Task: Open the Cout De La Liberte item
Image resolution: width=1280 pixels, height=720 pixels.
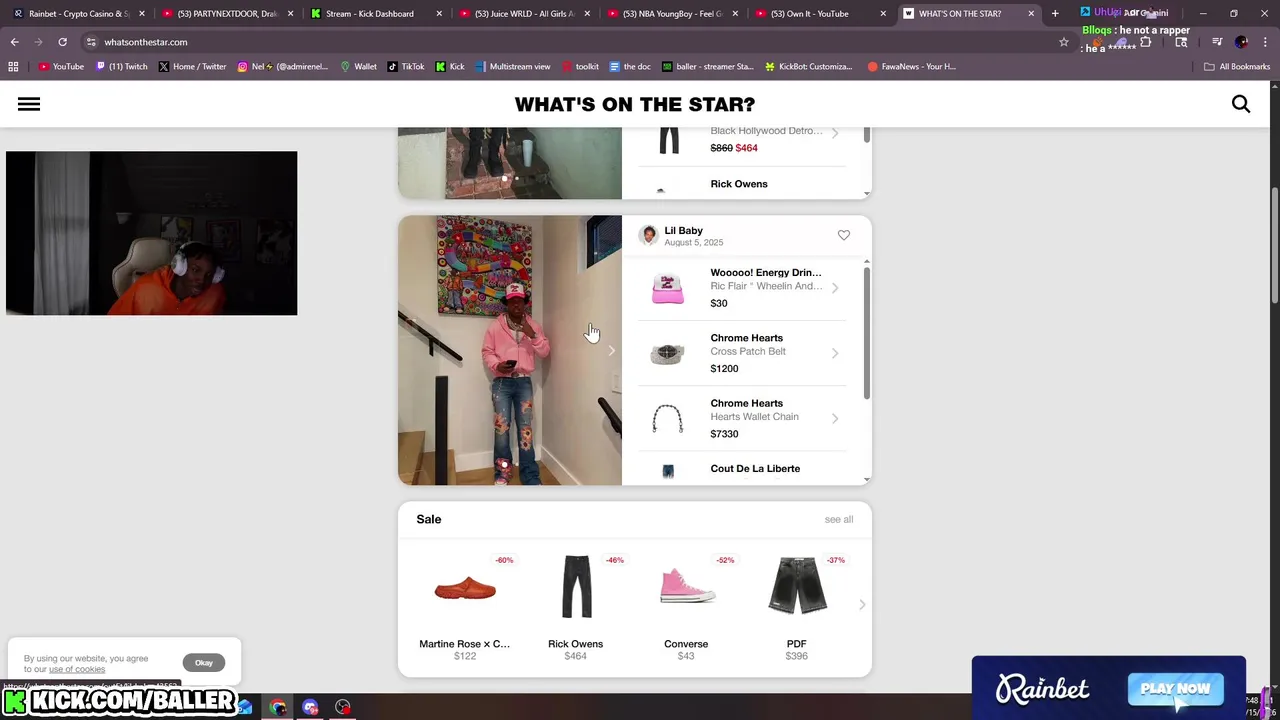Action: pyautogui.click(x=740, y=470)
